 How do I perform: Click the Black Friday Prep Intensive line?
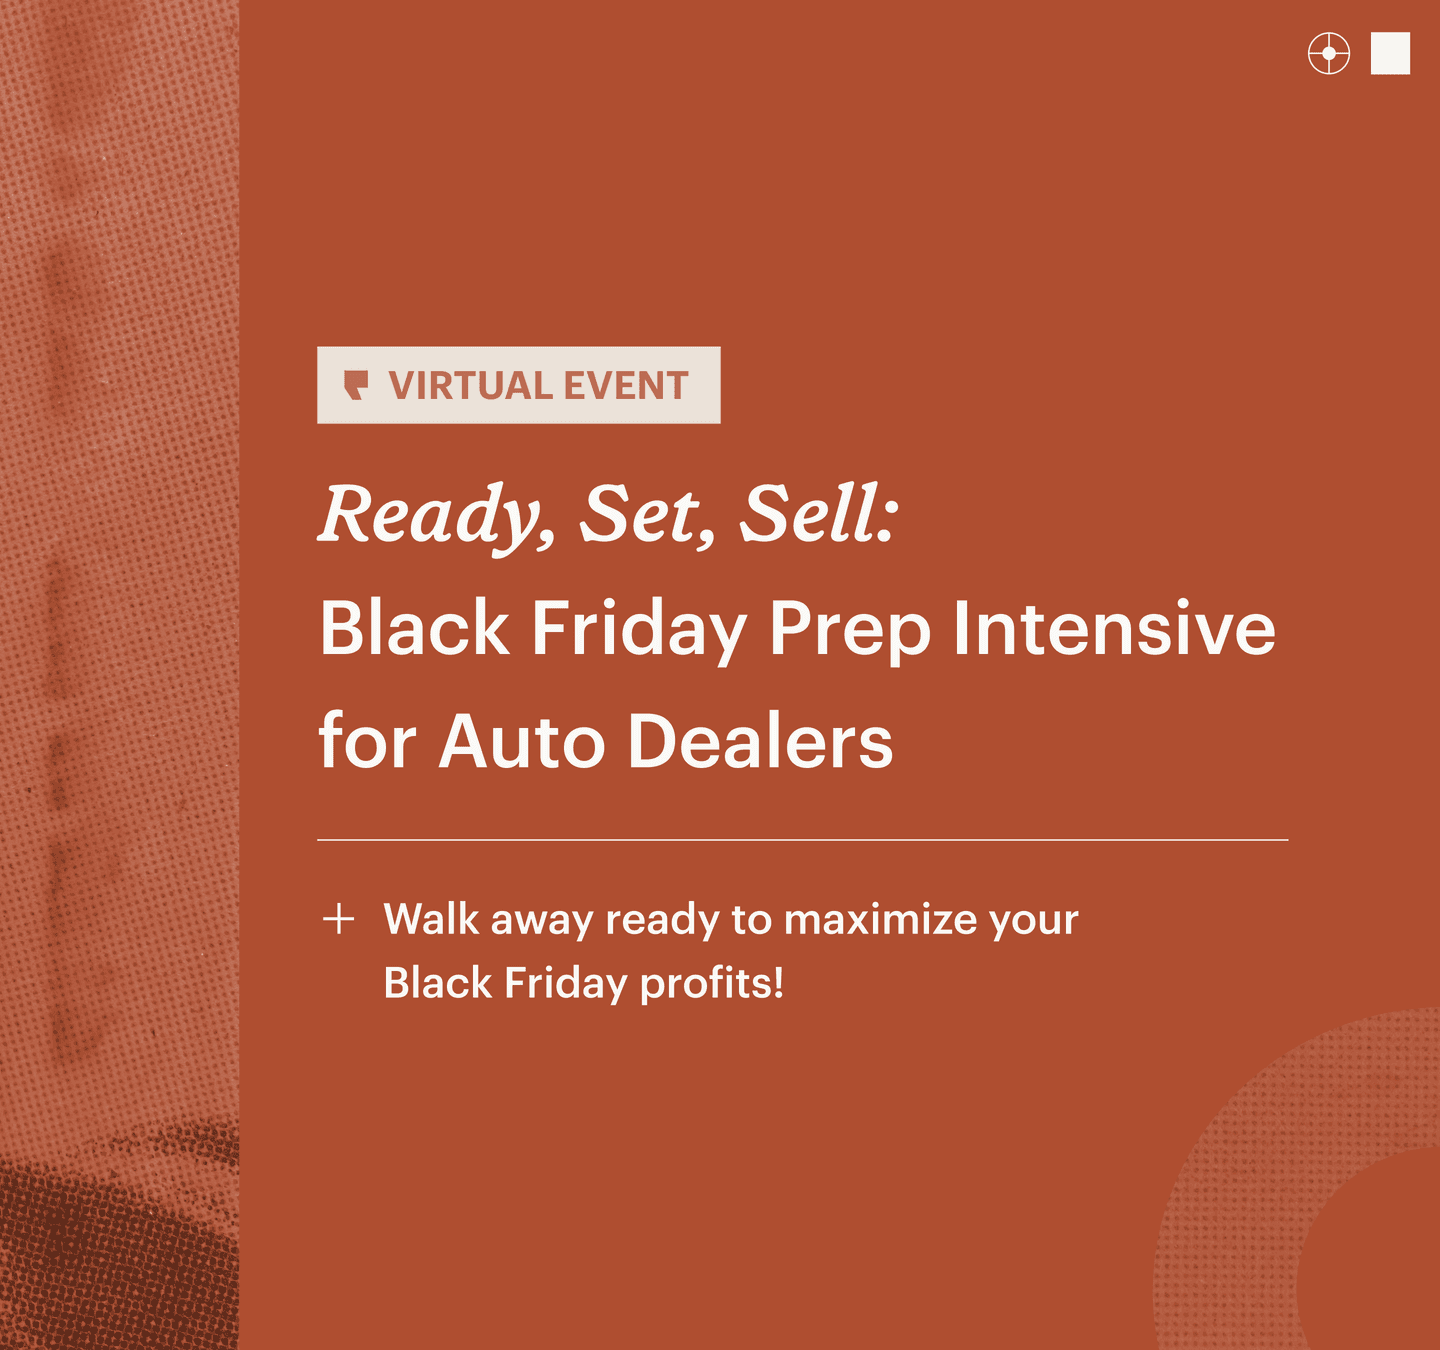(x=797, y=629)
